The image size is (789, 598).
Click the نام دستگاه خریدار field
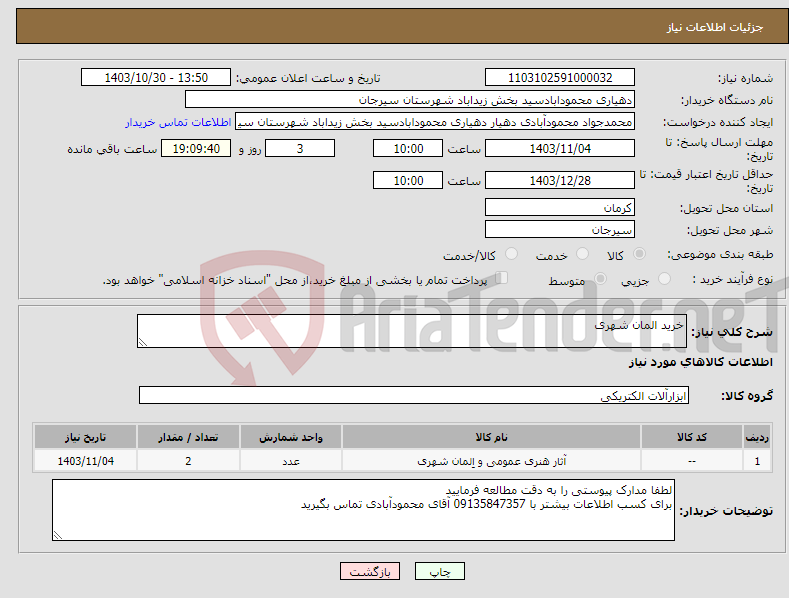pos(410,100)
